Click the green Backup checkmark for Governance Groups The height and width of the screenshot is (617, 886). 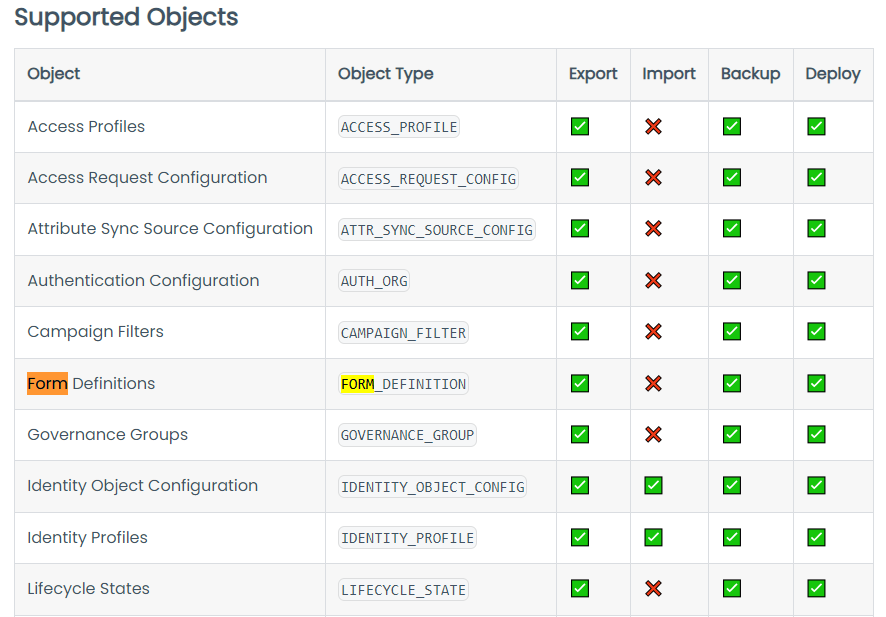[731, 435]
